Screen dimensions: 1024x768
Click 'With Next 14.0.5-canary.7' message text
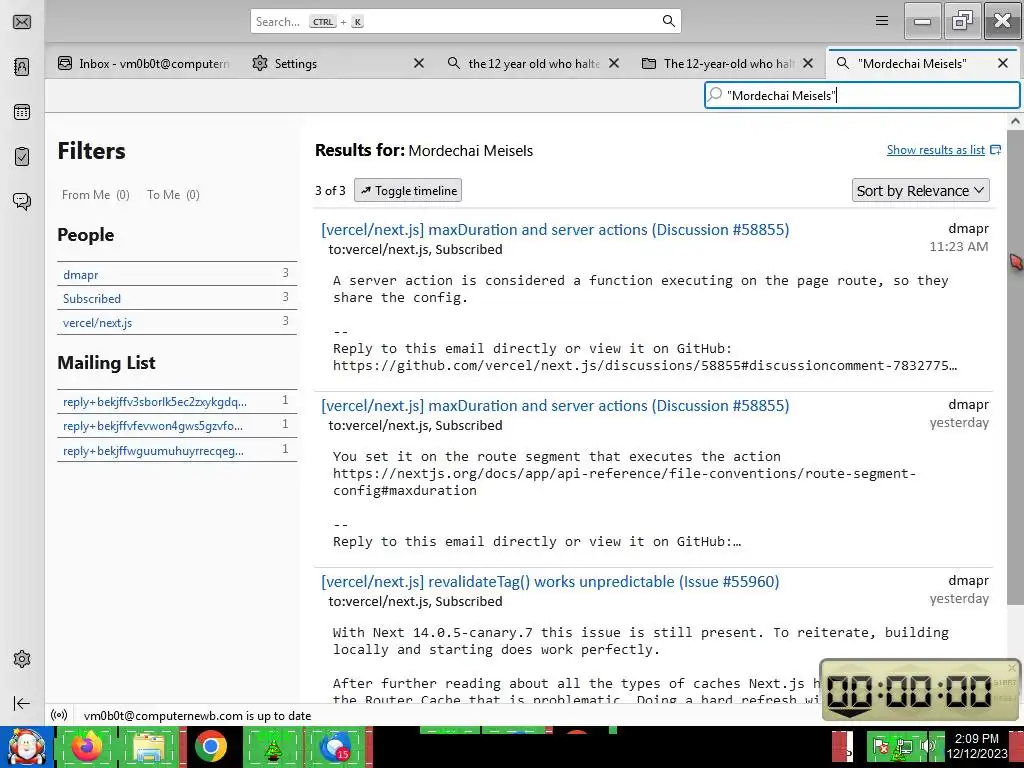(x=640, y=641)
